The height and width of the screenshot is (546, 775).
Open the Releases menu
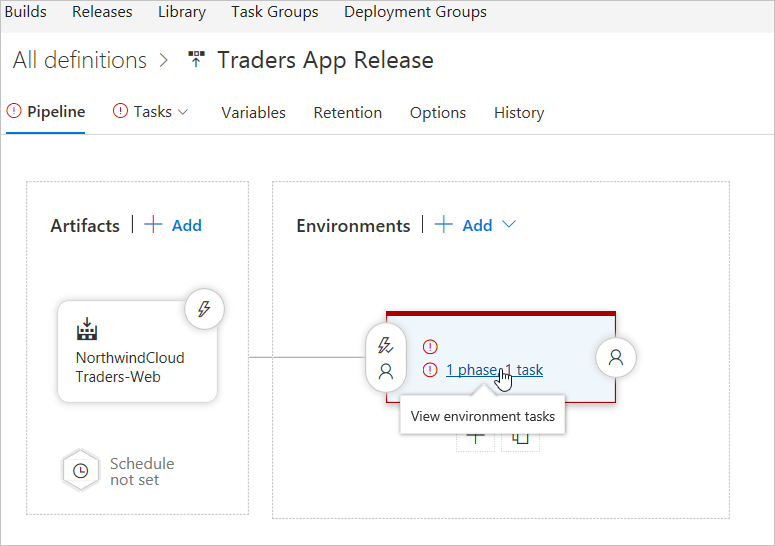click(102, 11)
